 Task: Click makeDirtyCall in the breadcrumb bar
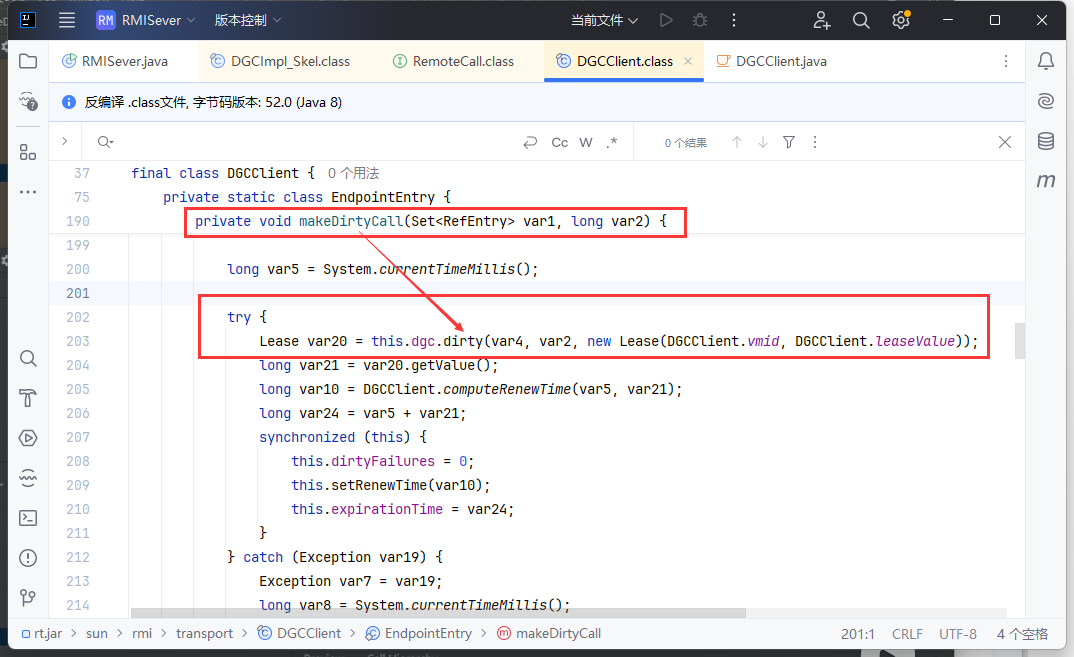[x=558, y=633]
